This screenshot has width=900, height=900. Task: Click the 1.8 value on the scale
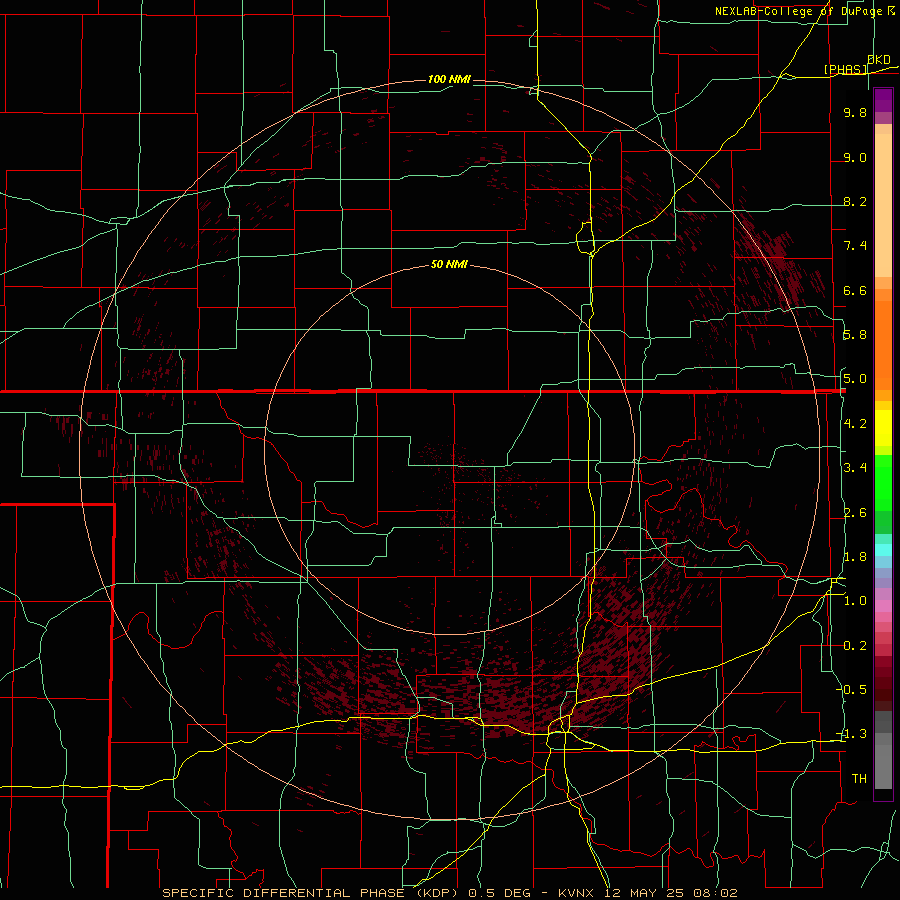[855, 557]
